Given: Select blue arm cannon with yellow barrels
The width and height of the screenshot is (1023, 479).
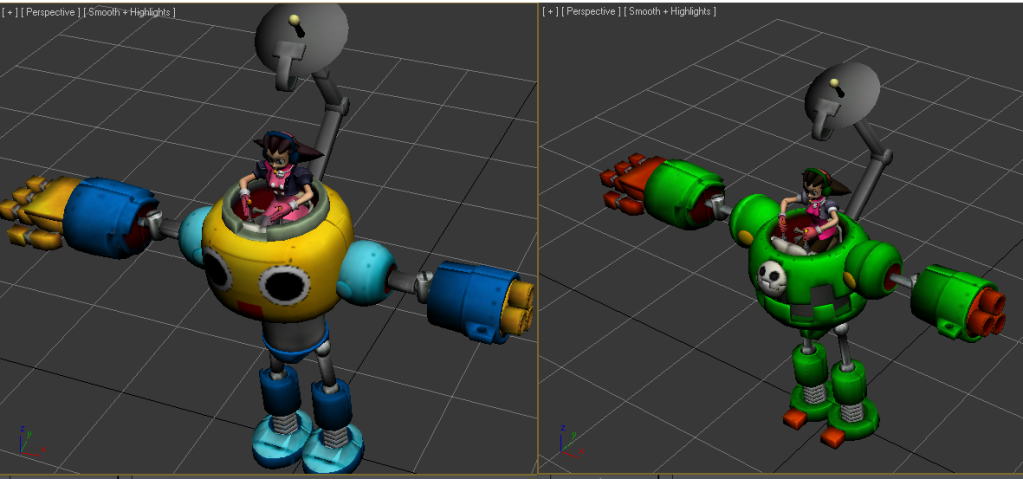Looking at the screenshot, I should point(480,300).
